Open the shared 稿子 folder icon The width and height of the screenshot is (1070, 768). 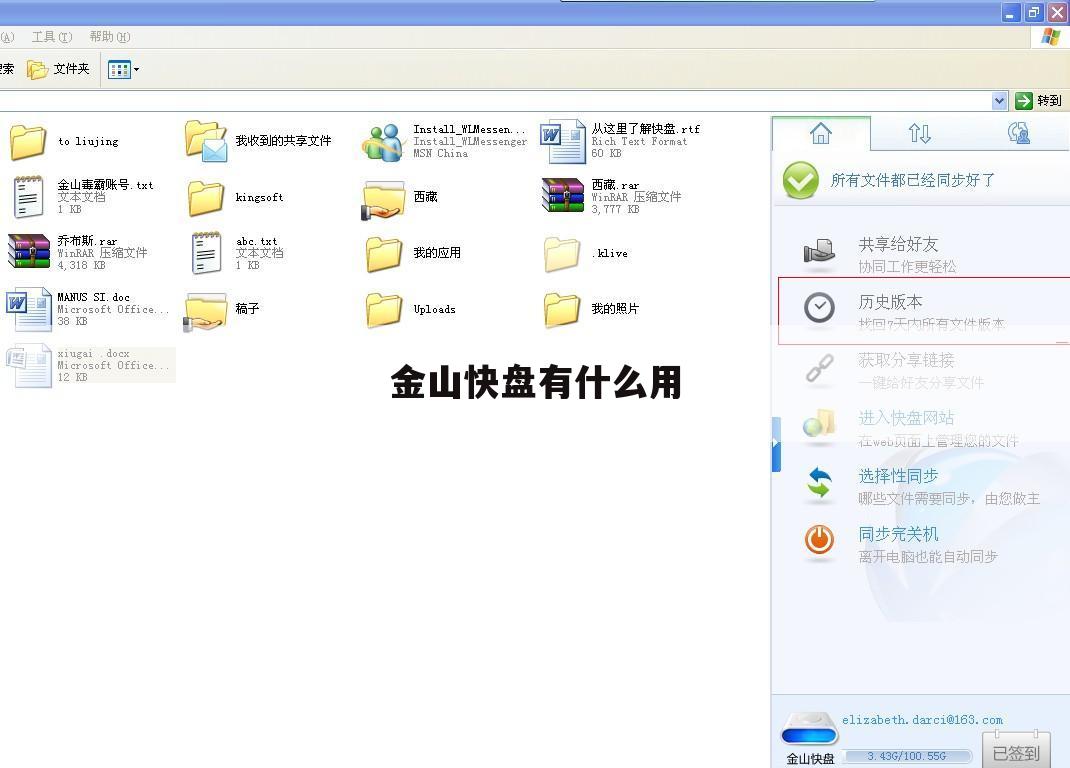[x=205, y=311]
